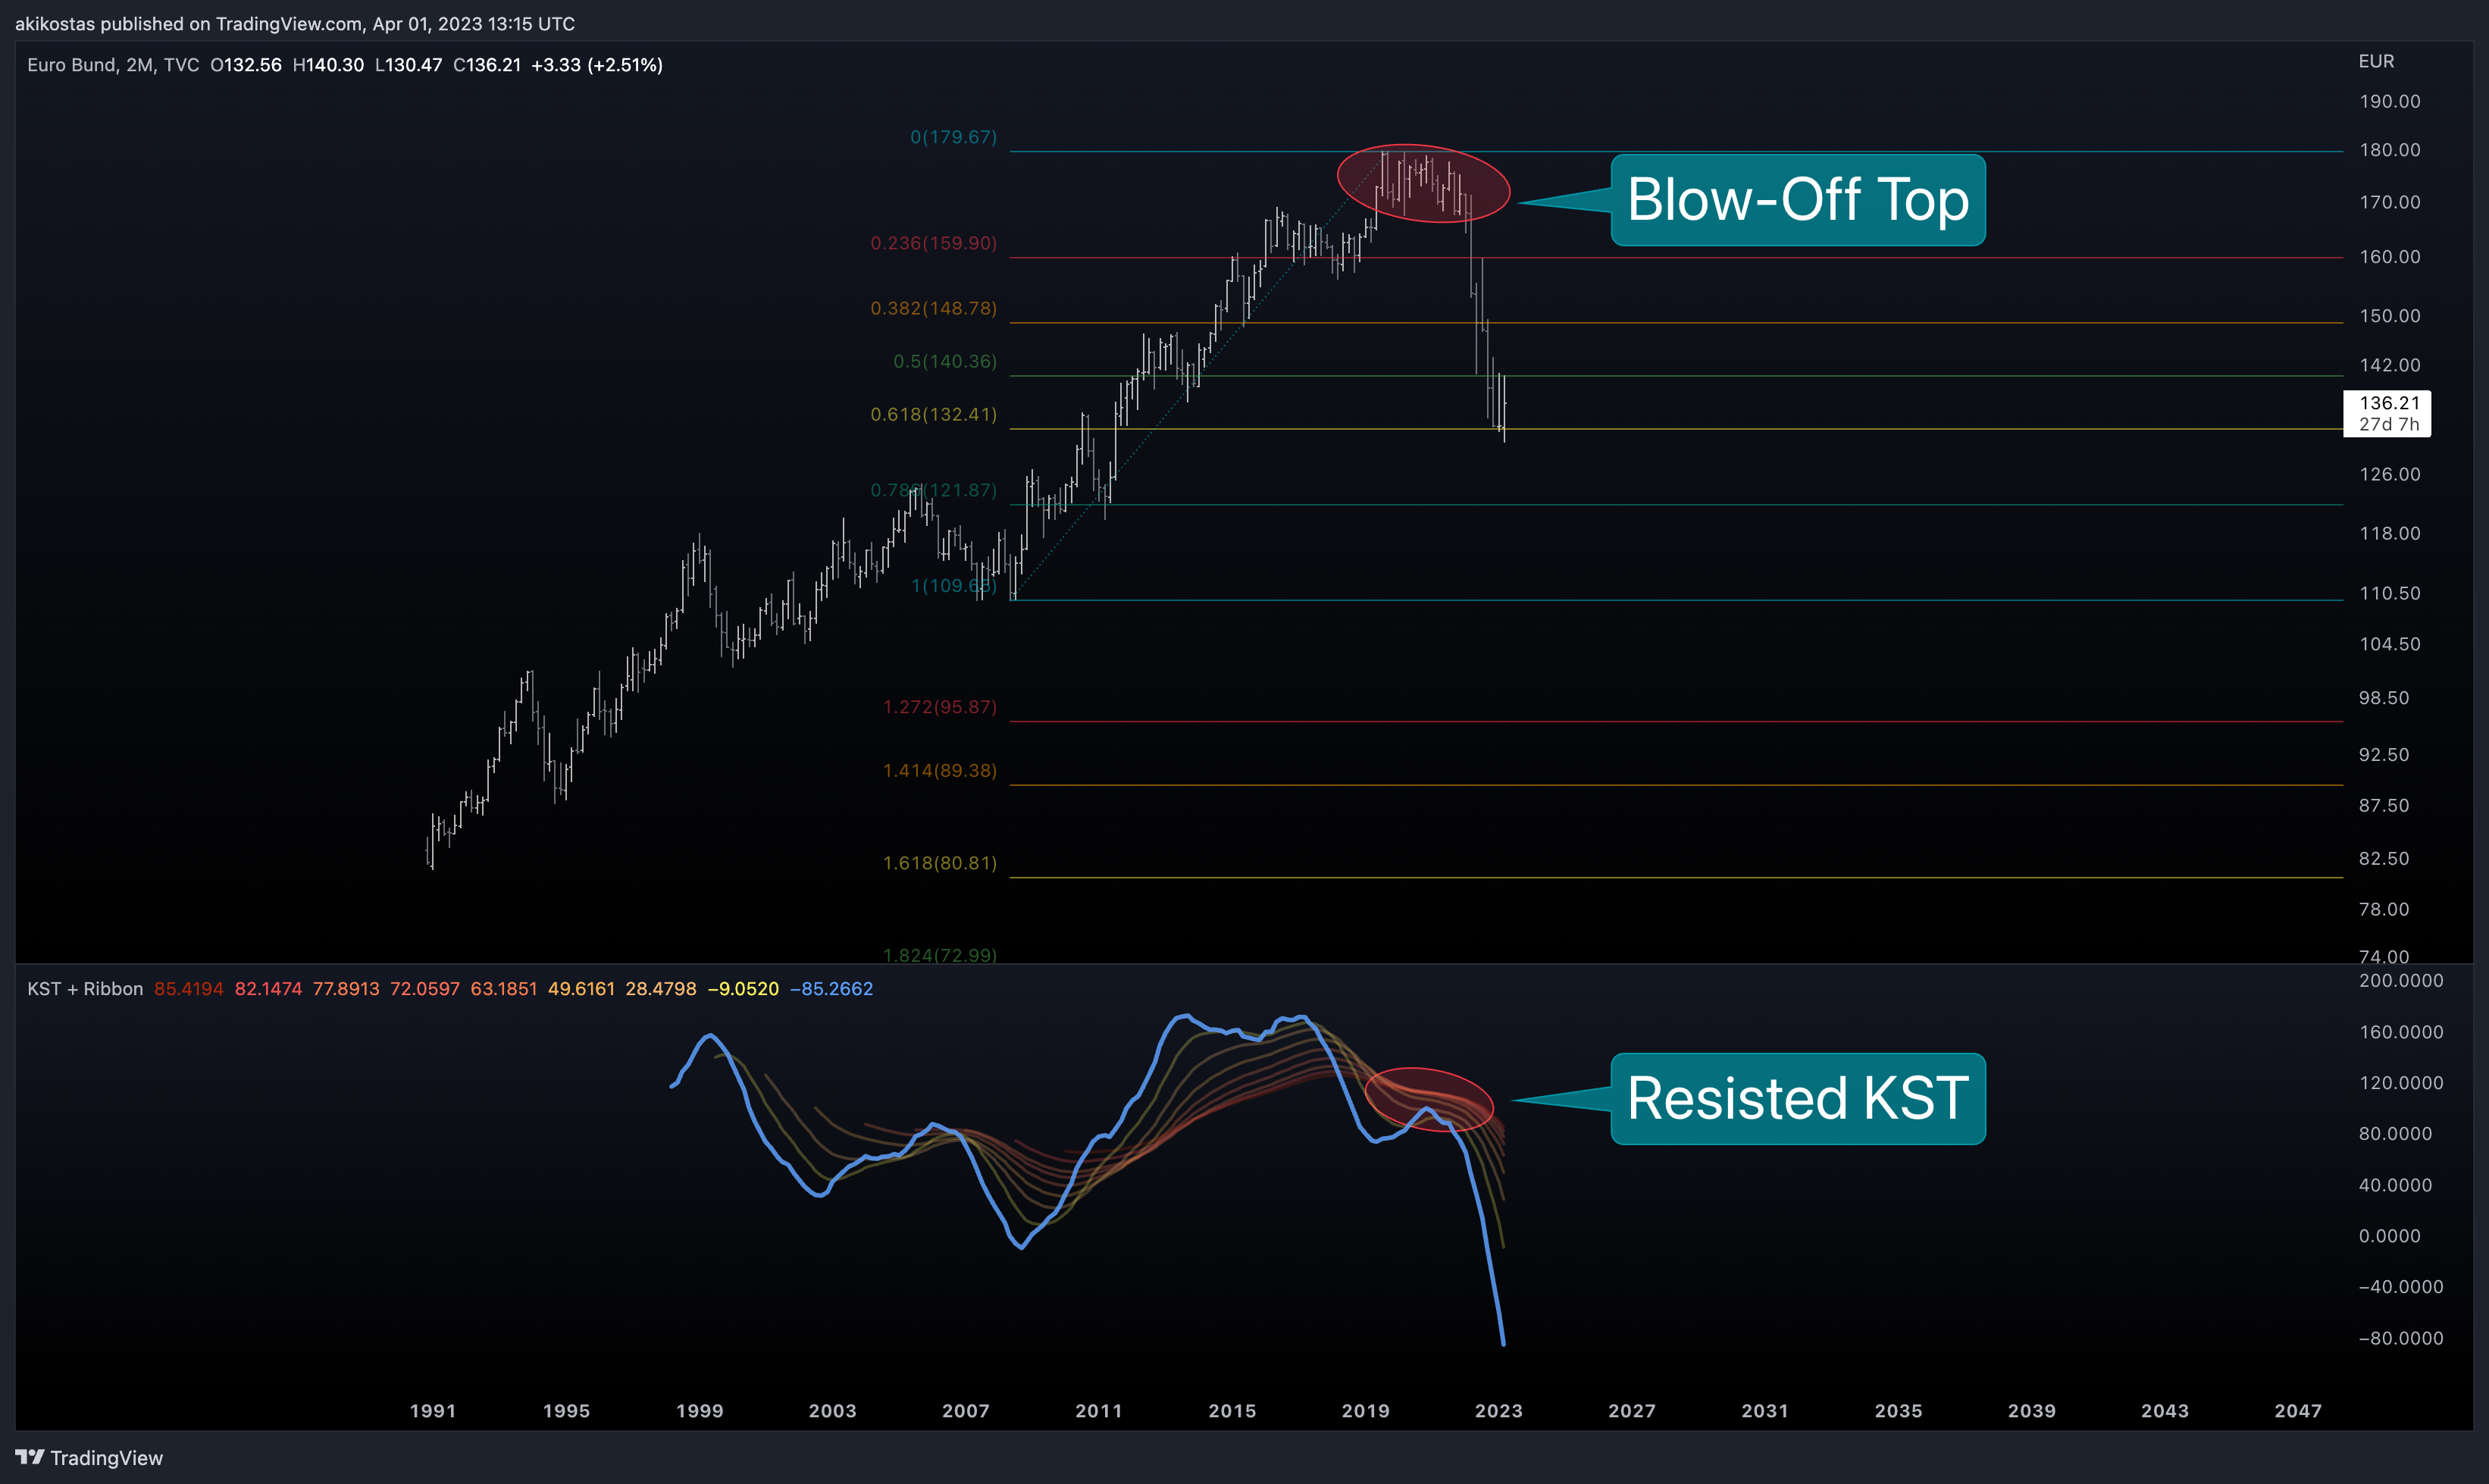Click the 160.00 price axis value

point(2389,257)
